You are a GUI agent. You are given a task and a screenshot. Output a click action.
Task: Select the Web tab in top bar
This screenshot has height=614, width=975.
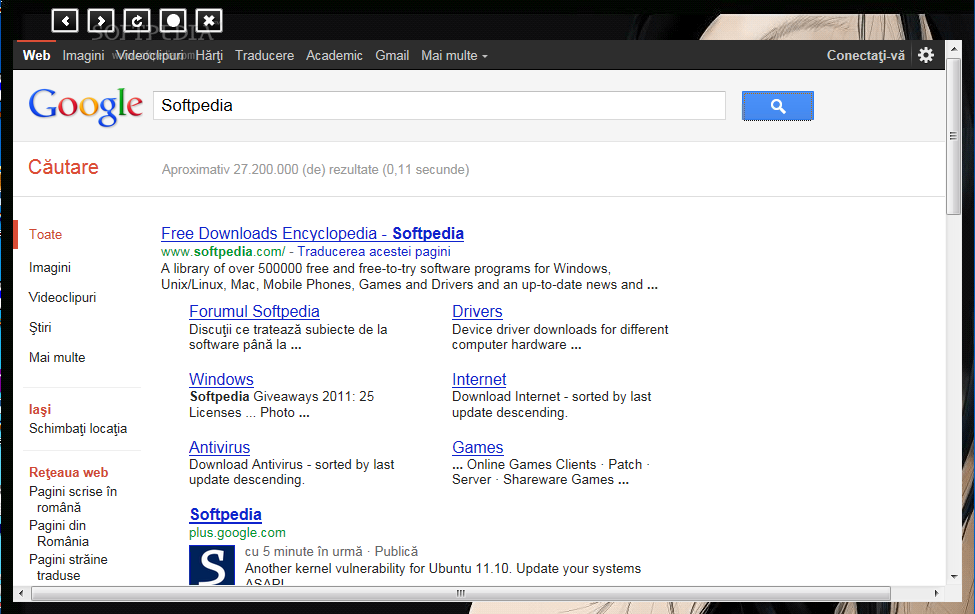coord(37,55)
